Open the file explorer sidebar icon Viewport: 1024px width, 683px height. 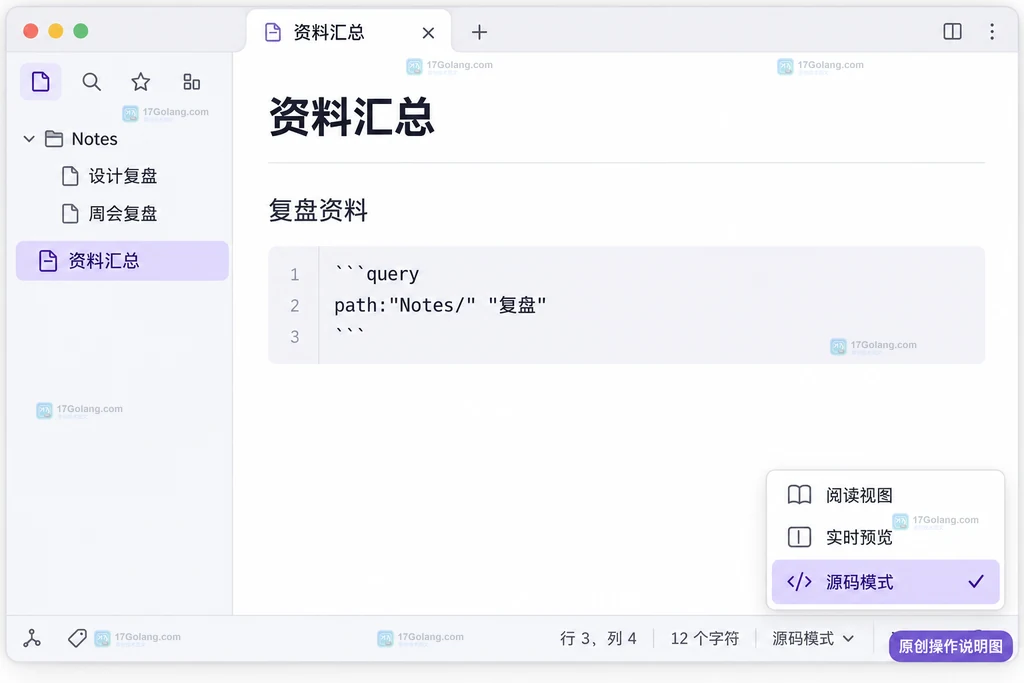coord(40,82)
